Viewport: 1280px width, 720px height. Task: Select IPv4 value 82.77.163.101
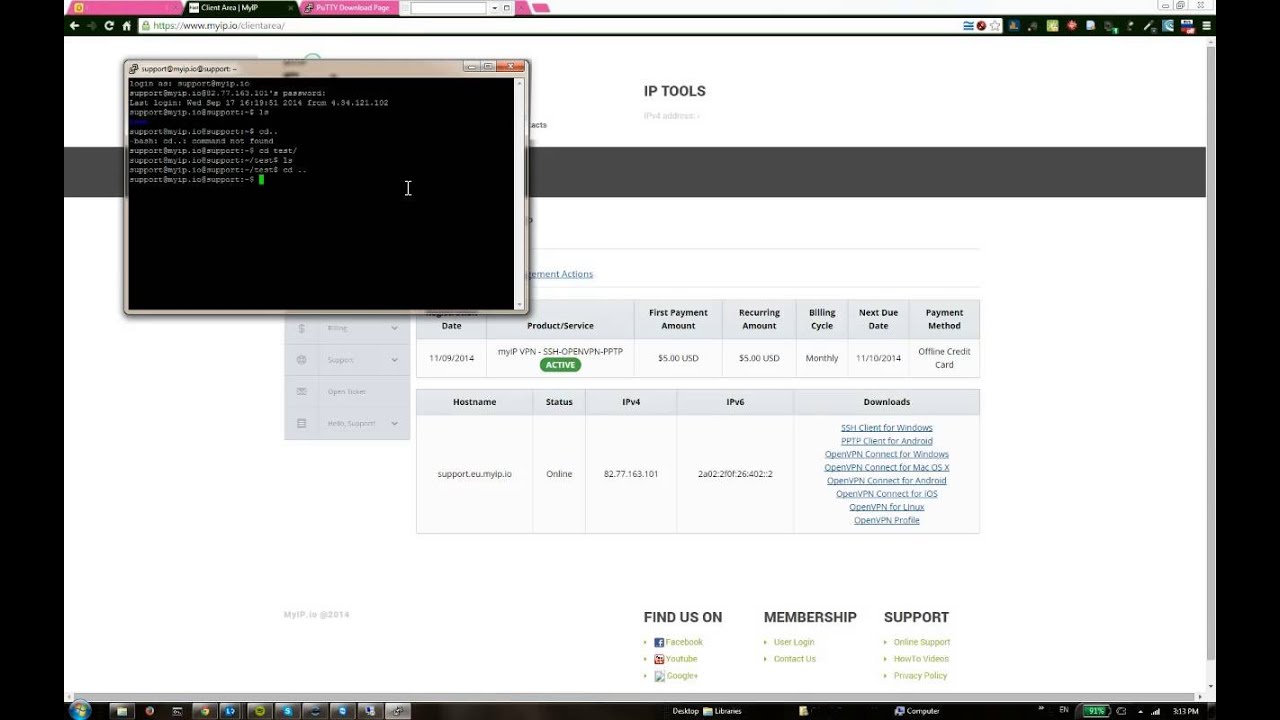click(x=631, y=474)
